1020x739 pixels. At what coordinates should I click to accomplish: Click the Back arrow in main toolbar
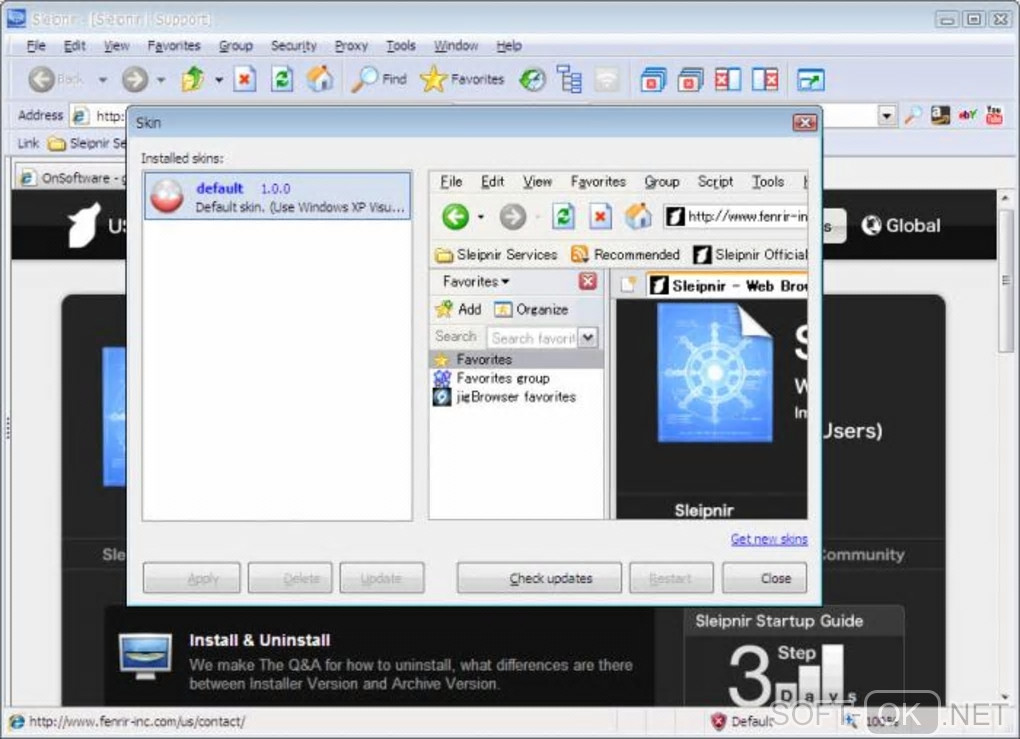pos(42,79)
